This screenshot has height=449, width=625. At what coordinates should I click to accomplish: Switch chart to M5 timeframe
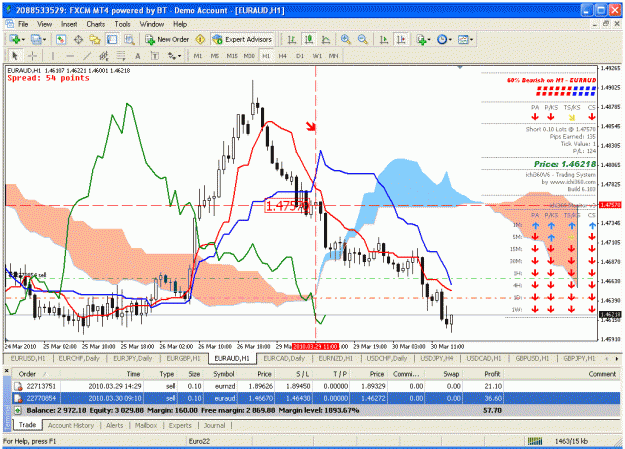[215, 56]
